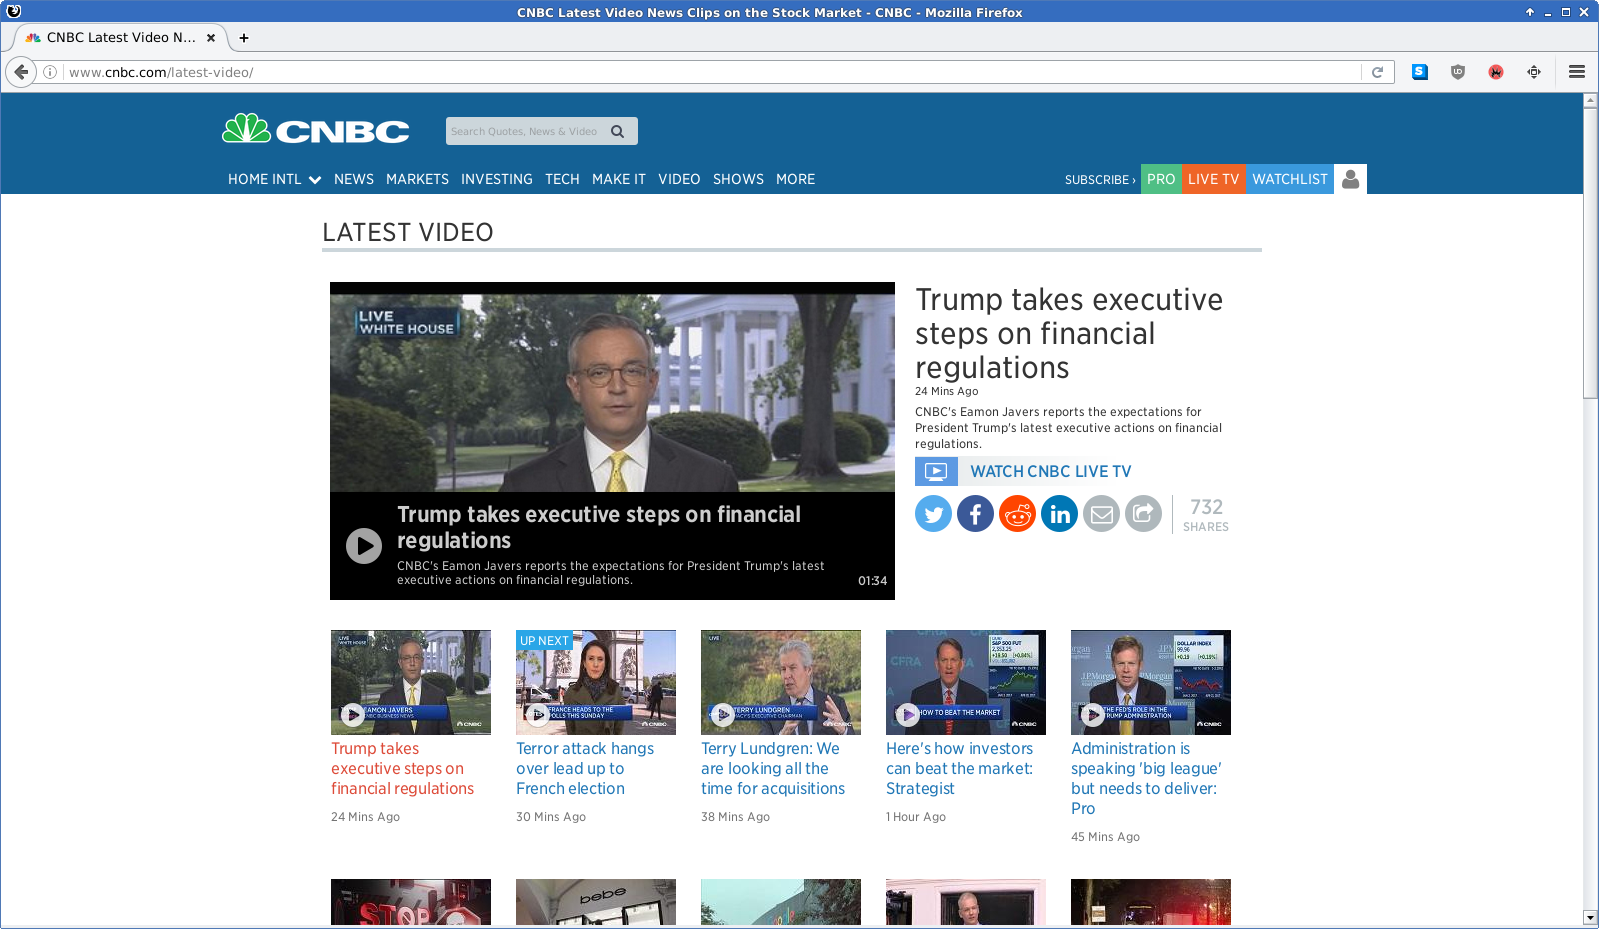Click the blue S extension icon
Screen dimensions: 1599x929
[1420, 72]
